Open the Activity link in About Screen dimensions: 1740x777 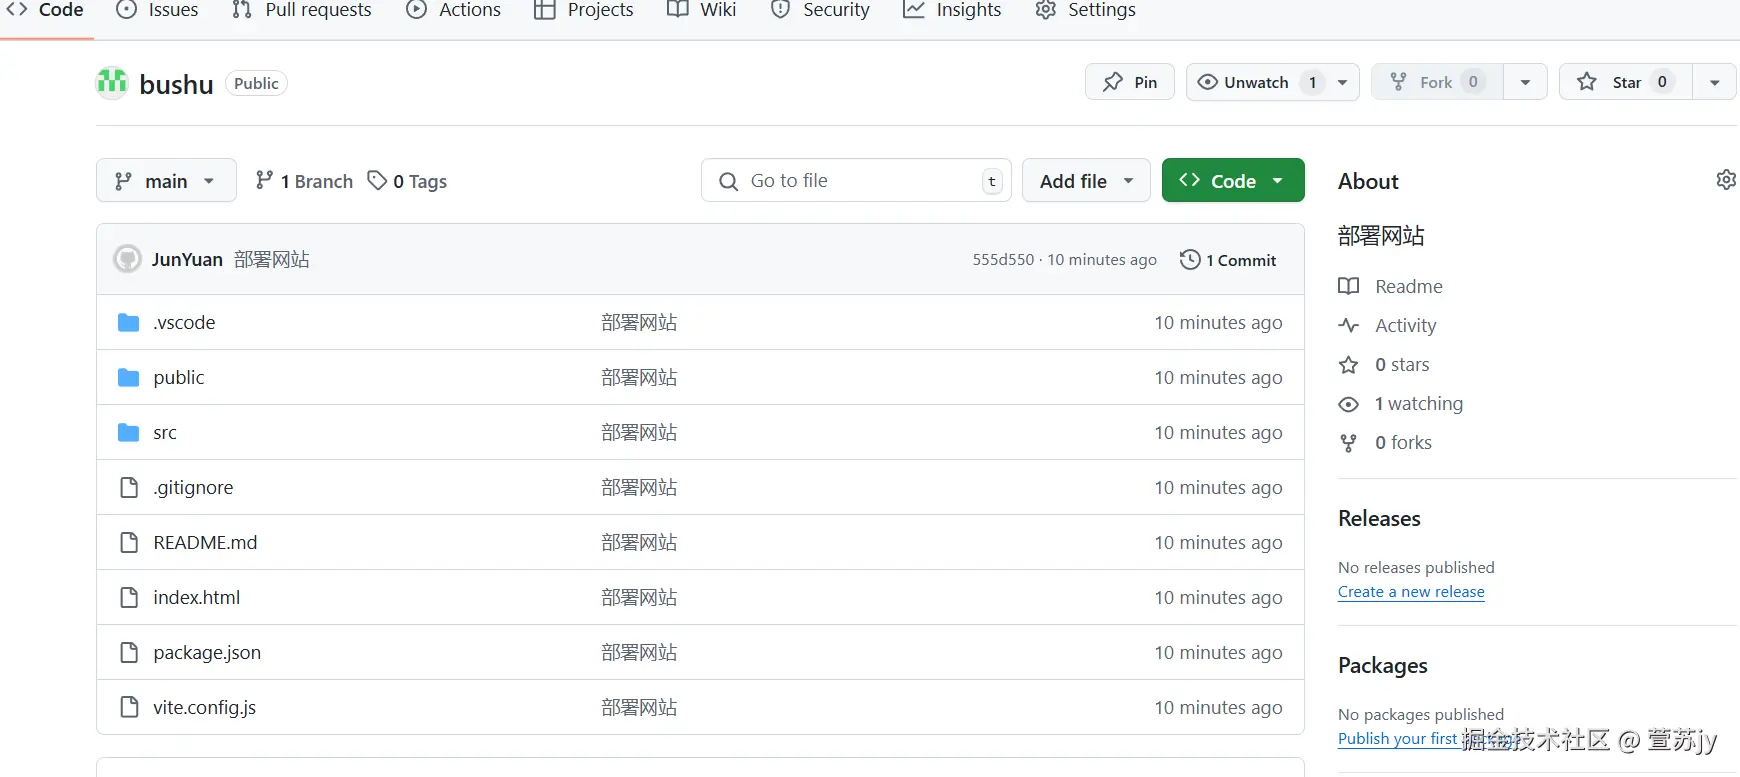click(x=1387, y=325)
